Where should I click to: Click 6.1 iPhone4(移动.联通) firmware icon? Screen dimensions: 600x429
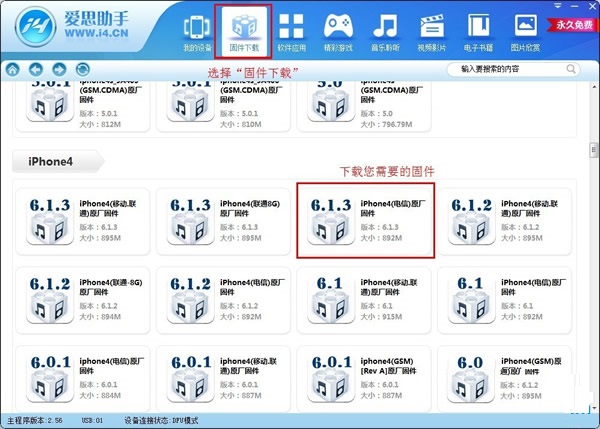[x=331, y=300]
